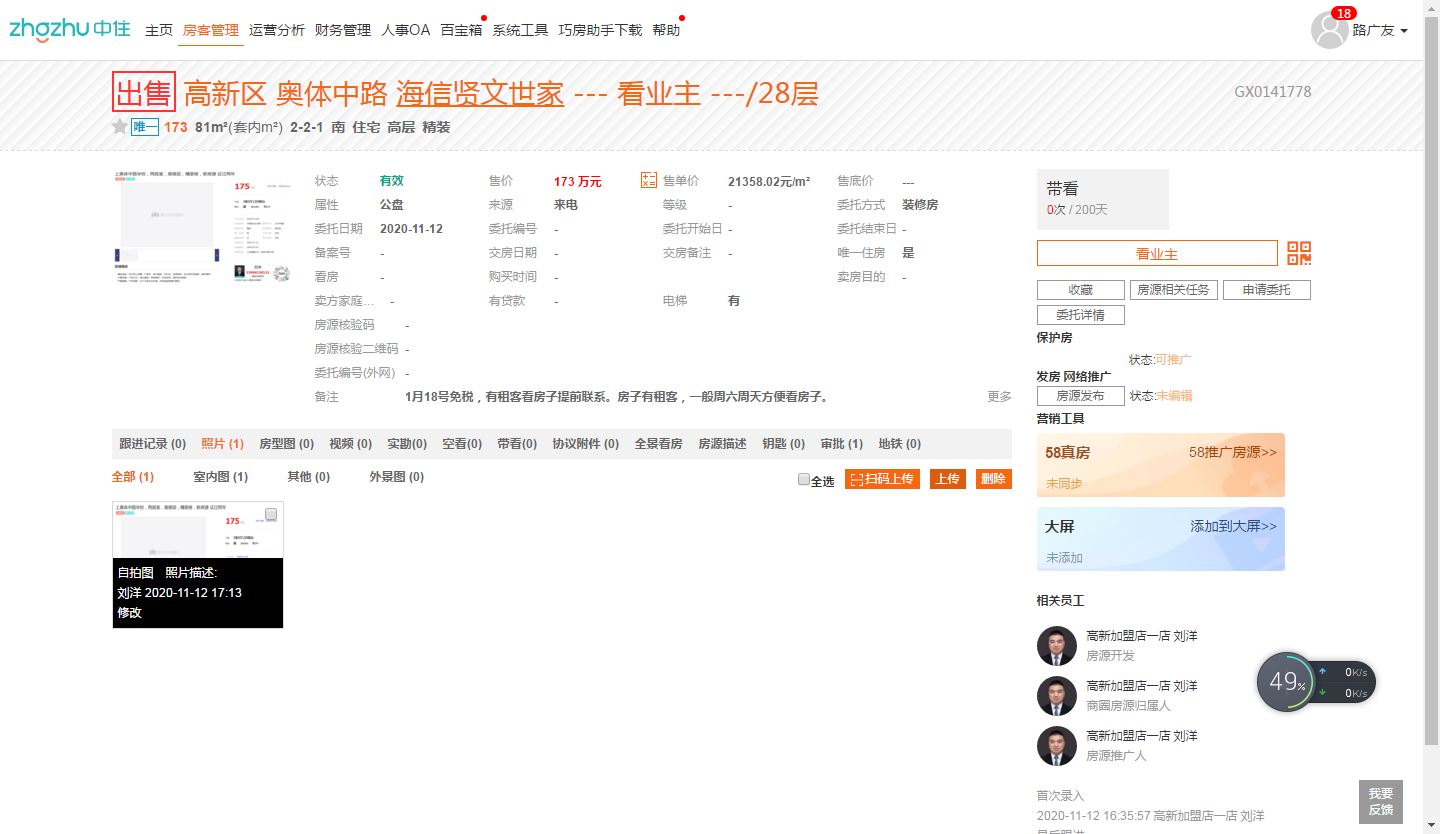The width and height of the screenshot is (1440, 834).
Task: Enable the 全选 select-all checkbox
Action: tap(803, 479)
